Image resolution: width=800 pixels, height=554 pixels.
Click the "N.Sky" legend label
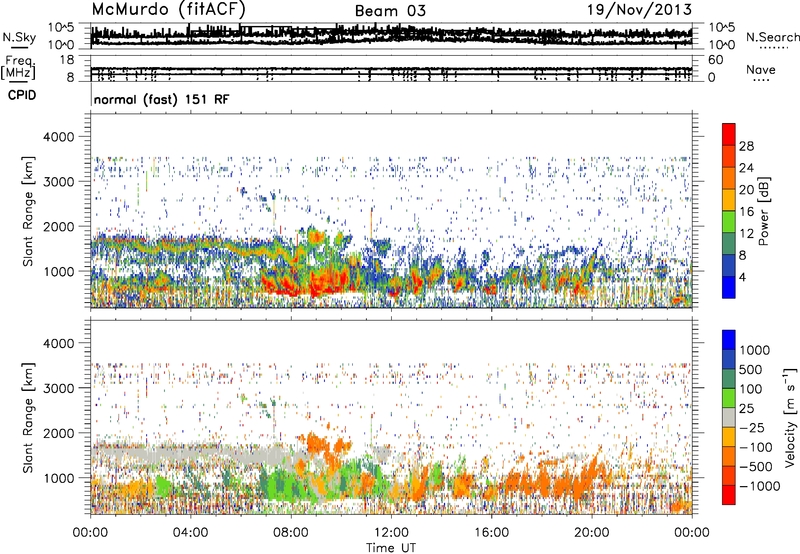[x=19, y=37]
